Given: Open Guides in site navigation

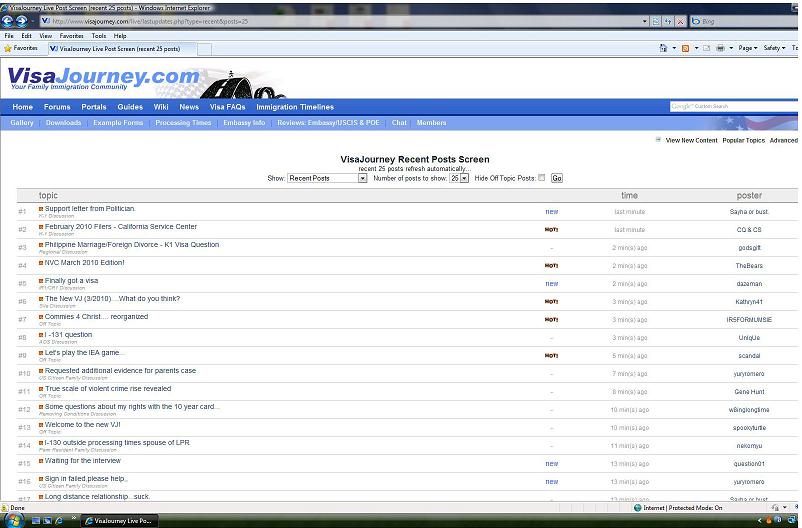Looking at the screenshot, I should point(130,107).
